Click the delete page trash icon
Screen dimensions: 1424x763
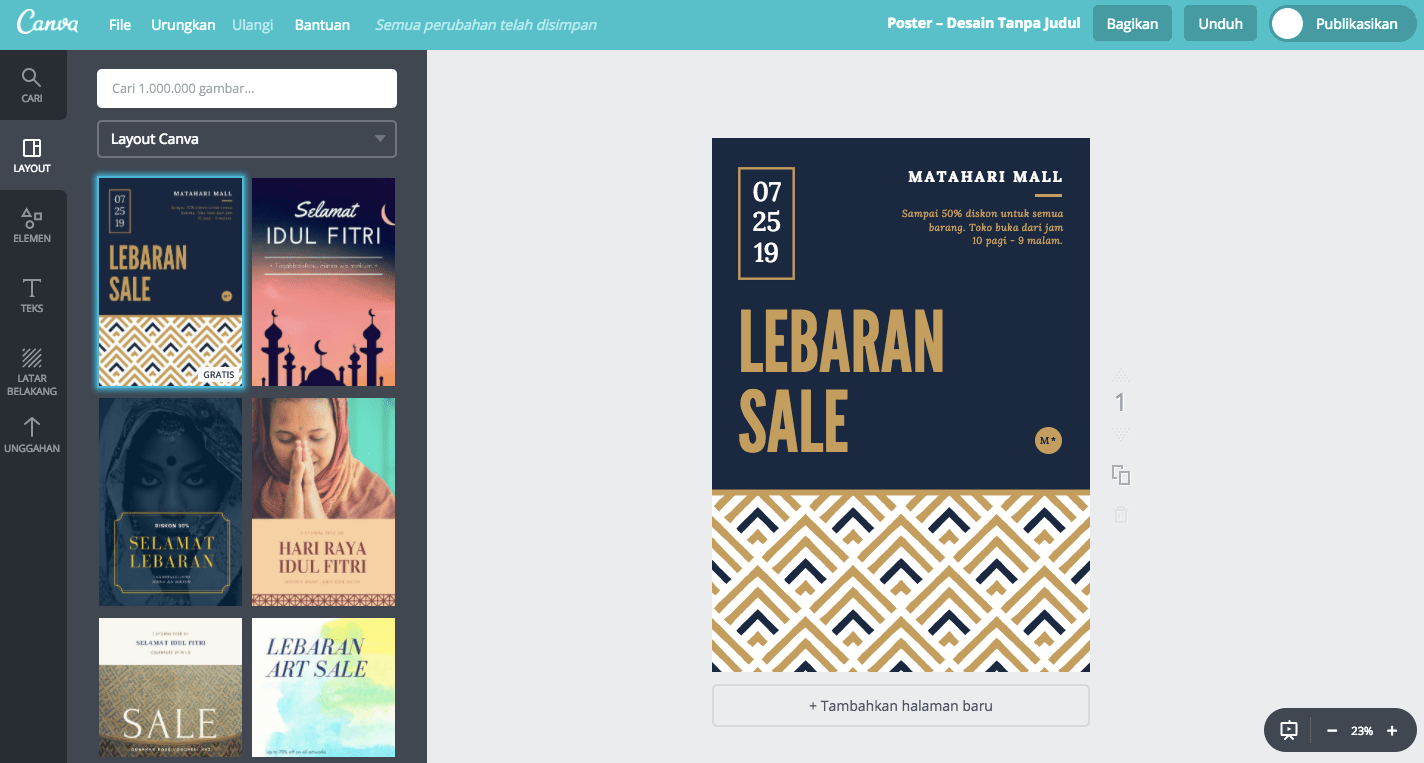pyautogui.click(x=1121, y=515)
